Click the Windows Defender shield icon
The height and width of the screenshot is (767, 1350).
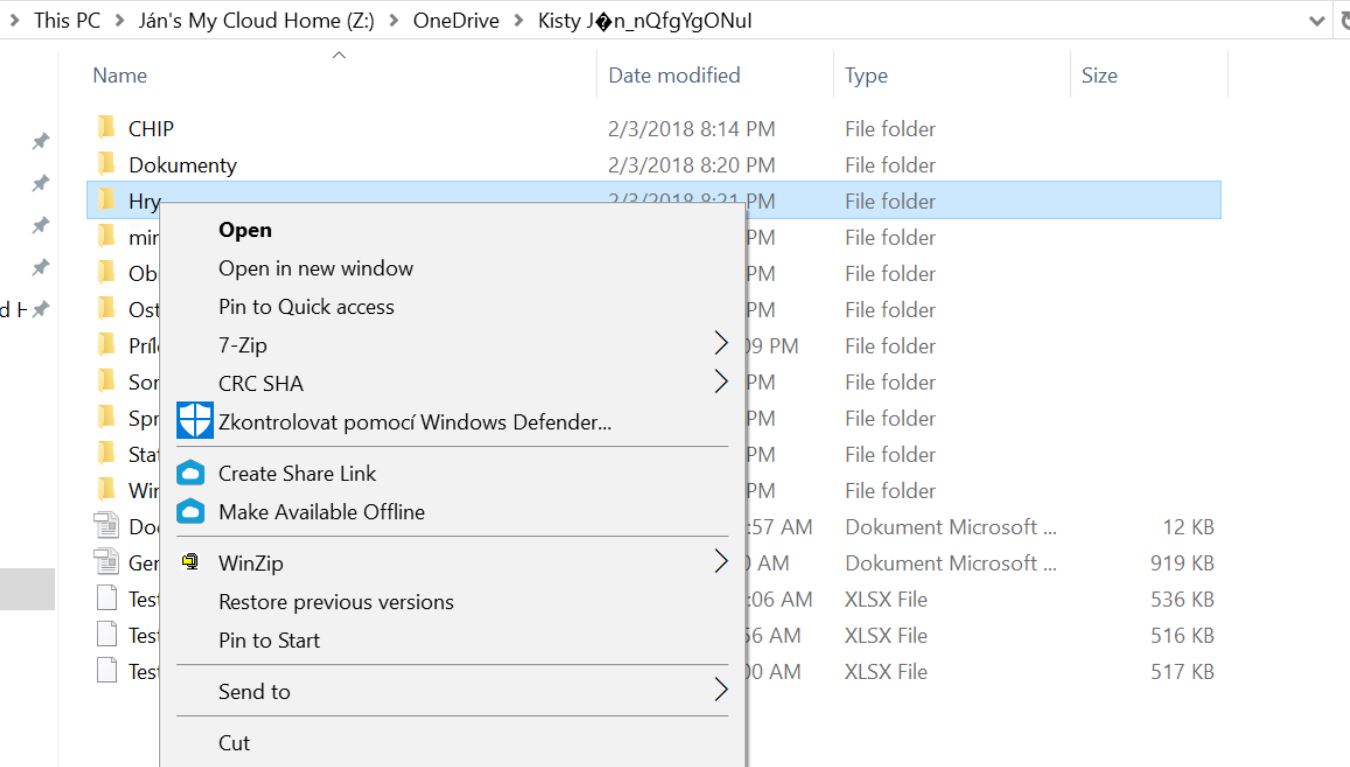[195, 421]
